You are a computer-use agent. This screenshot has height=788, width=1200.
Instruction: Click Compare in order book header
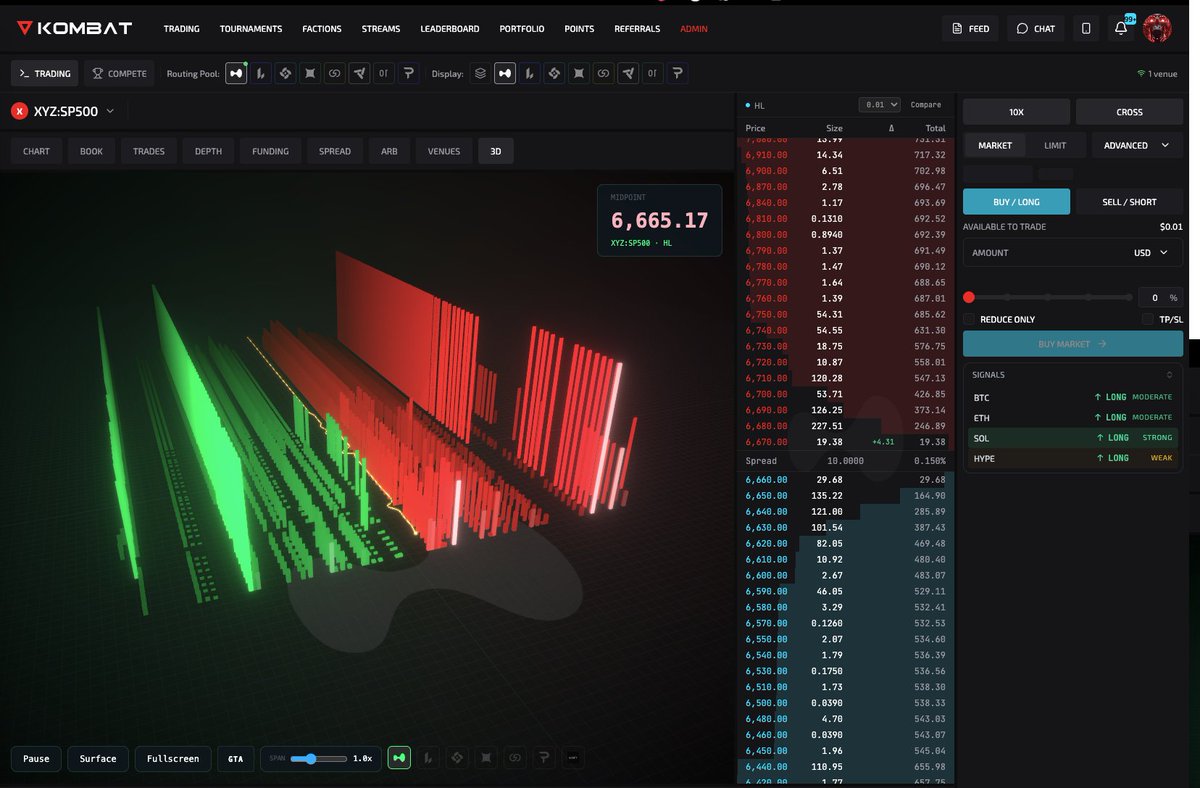point(925,104)
